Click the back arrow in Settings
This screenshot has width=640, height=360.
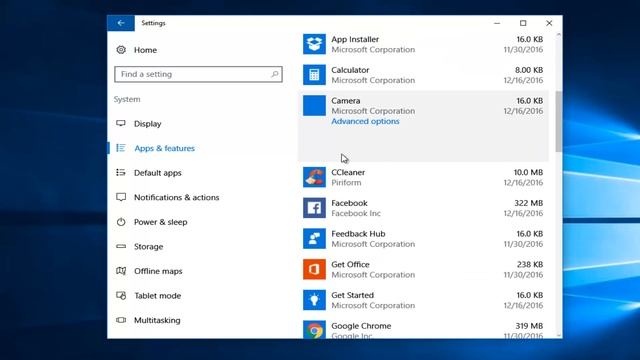[x=121, y=23]
